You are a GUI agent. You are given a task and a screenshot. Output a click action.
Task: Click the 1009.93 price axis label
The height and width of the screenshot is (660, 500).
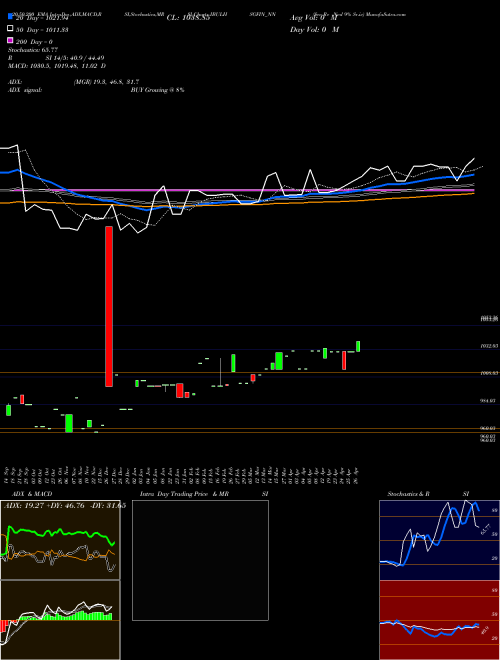[489, 373]
